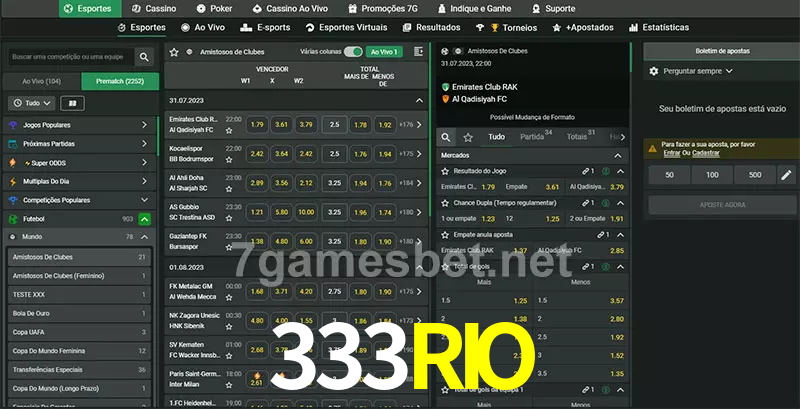Click the Multiplas Do Dia lightning icon
The image size is (800, 409).
[13, 182]
